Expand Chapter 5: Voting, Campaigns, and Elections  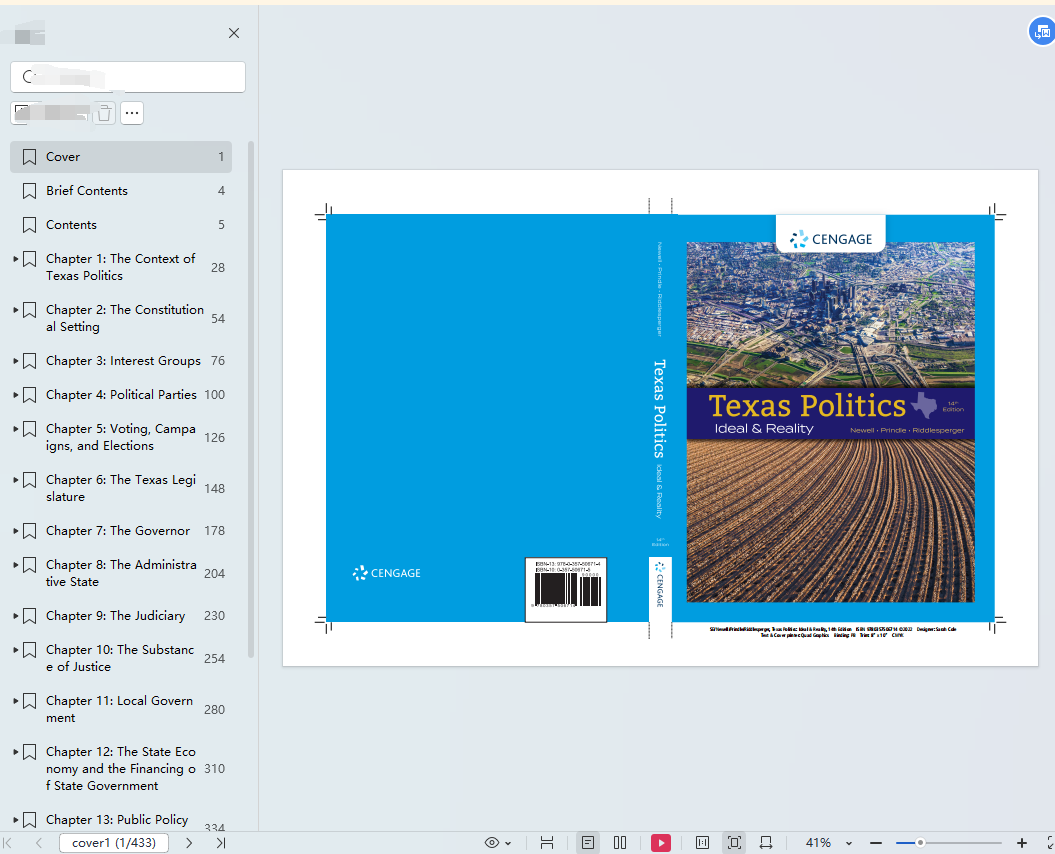(x=15, y=429)
